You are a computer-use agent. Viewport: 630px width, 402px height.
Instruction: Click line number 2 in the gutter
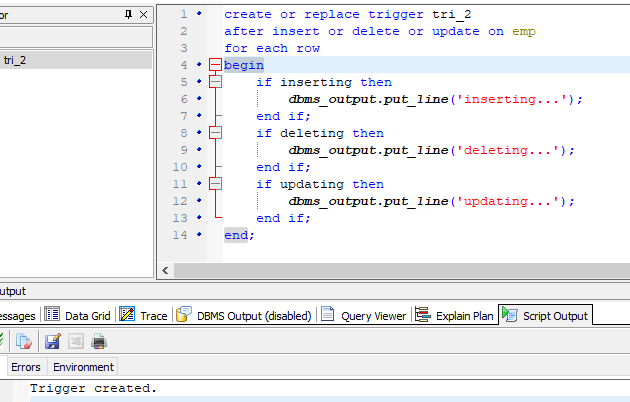click(184, 31)
